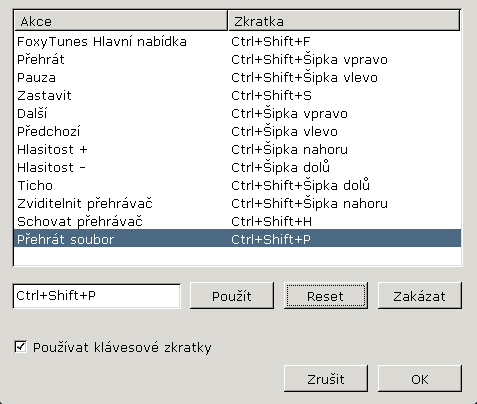477x404 pixels.
Task: Select the Hlasitost + row
Action: [237, 150]
